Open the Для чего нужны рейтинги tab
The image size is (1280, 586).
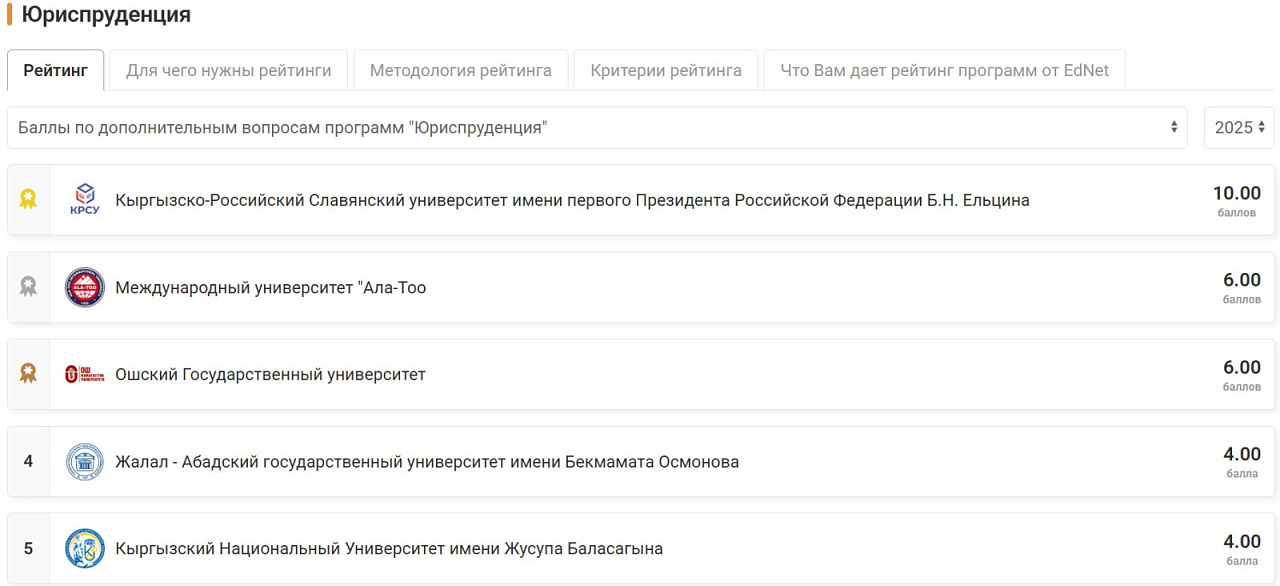[228, 71]
